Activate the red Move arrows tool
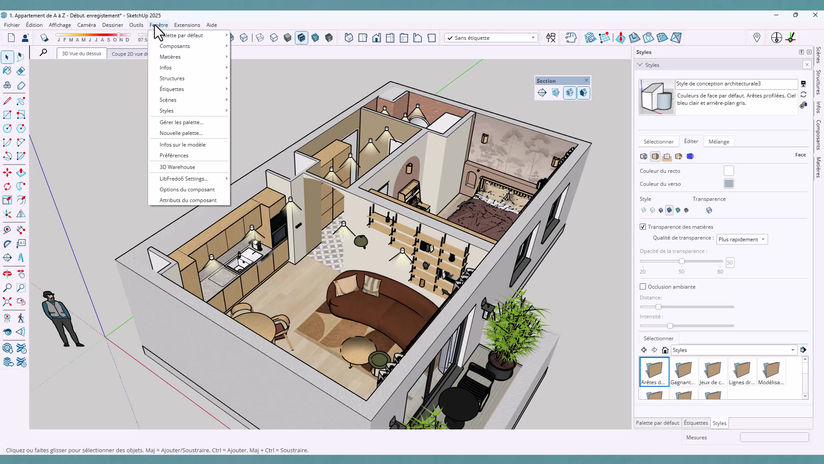The width and height of the screenshot is (824, 464). 7,172
